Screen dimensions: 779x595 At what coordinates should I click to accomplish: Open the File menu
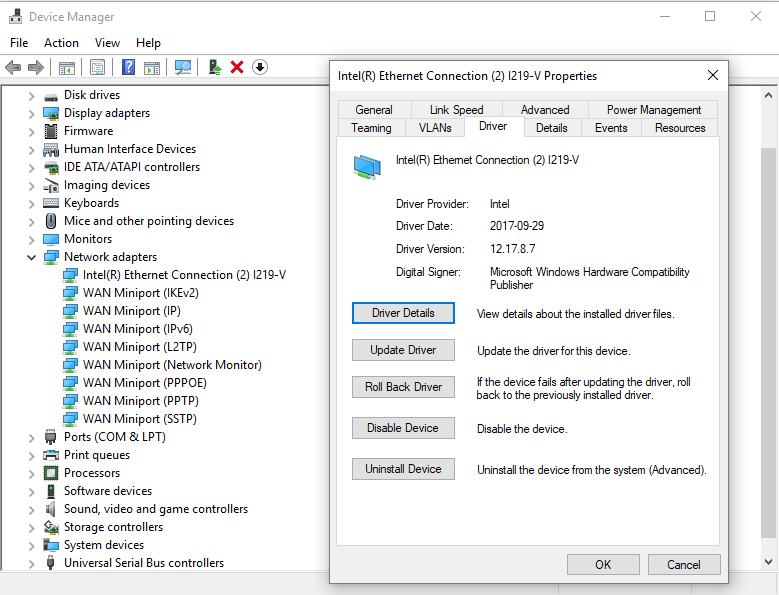(19, 43)
